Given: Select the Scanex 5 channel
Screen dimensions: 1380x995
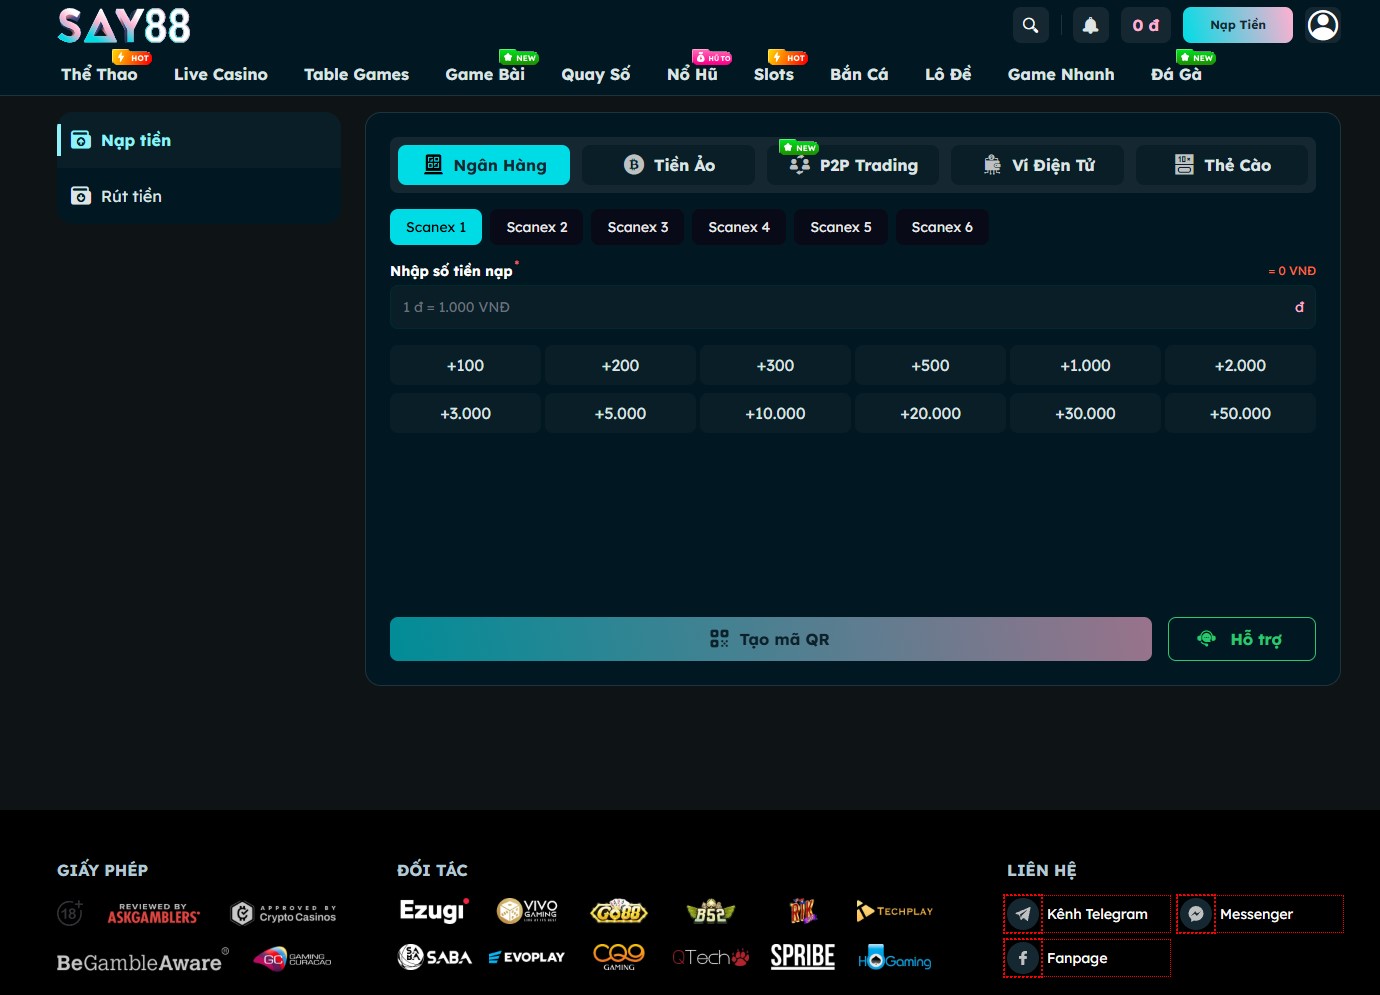Looking at the screenshot, I should tap(841, 227).
